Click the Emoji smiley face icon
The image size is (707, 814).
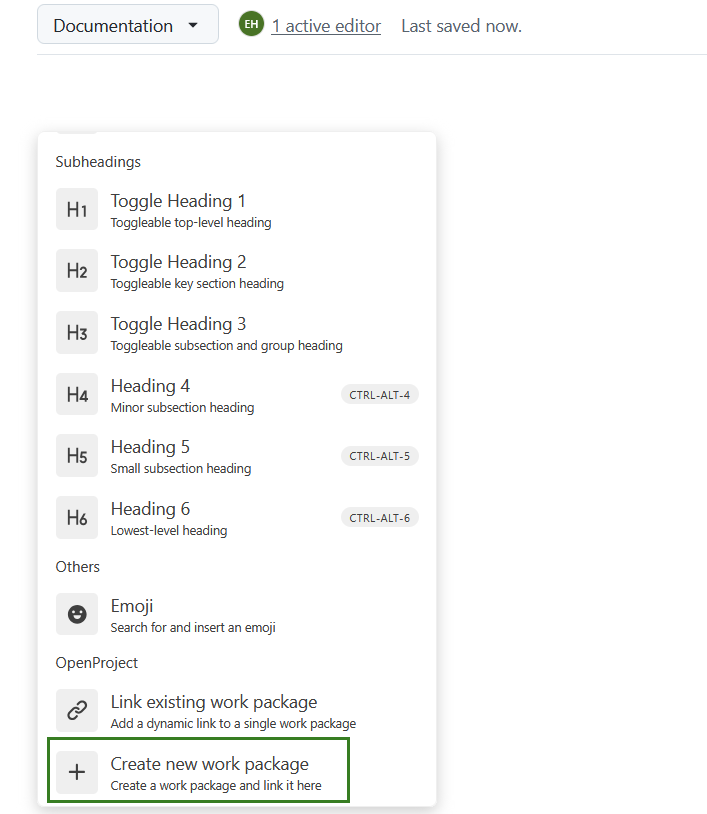77,614
